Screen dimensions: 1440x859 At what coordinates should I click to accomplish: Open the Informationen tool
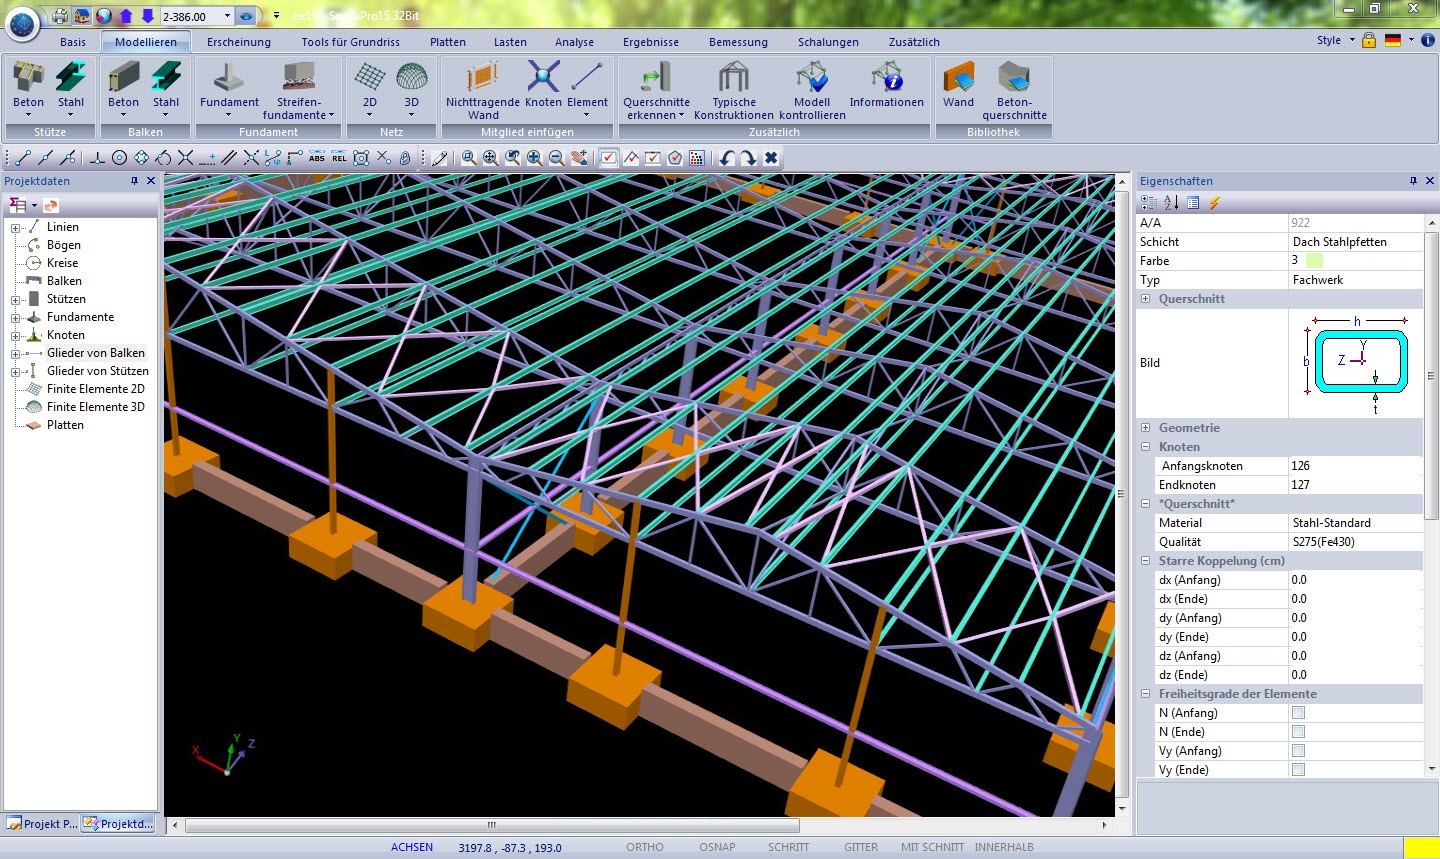886,78
